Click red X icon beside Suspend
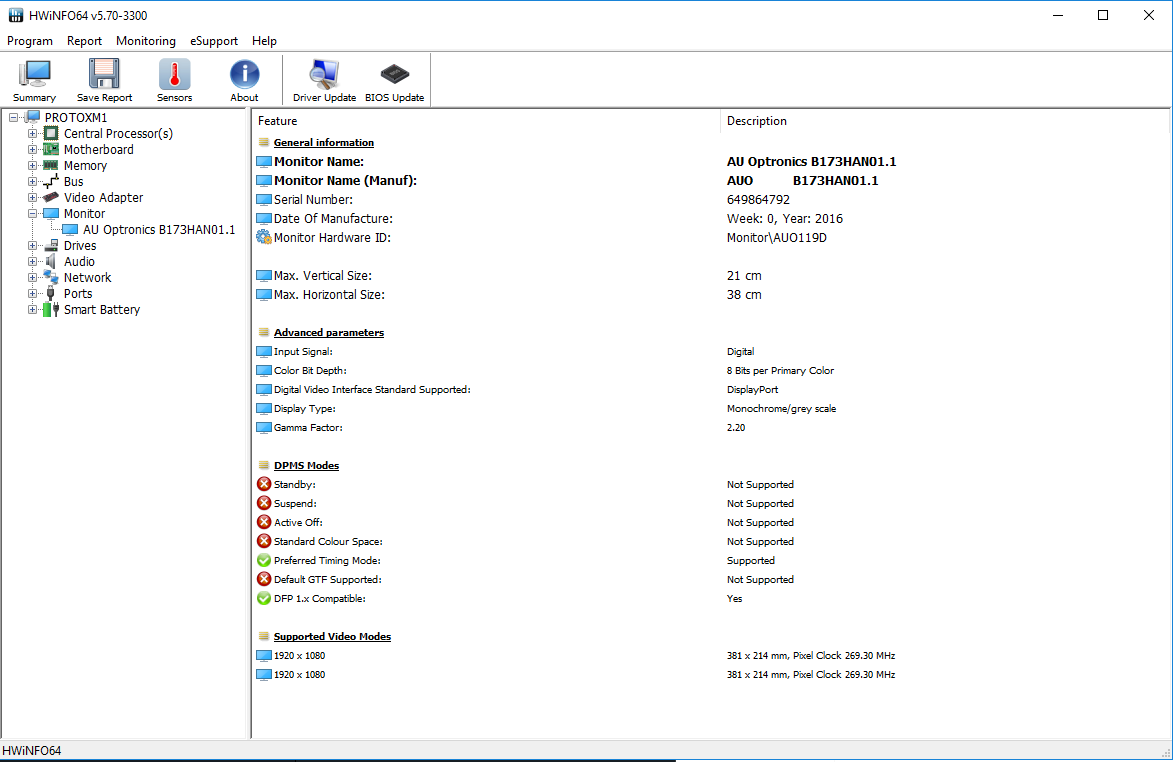This screenshot has width=1173, height=762. click(264, 503)
